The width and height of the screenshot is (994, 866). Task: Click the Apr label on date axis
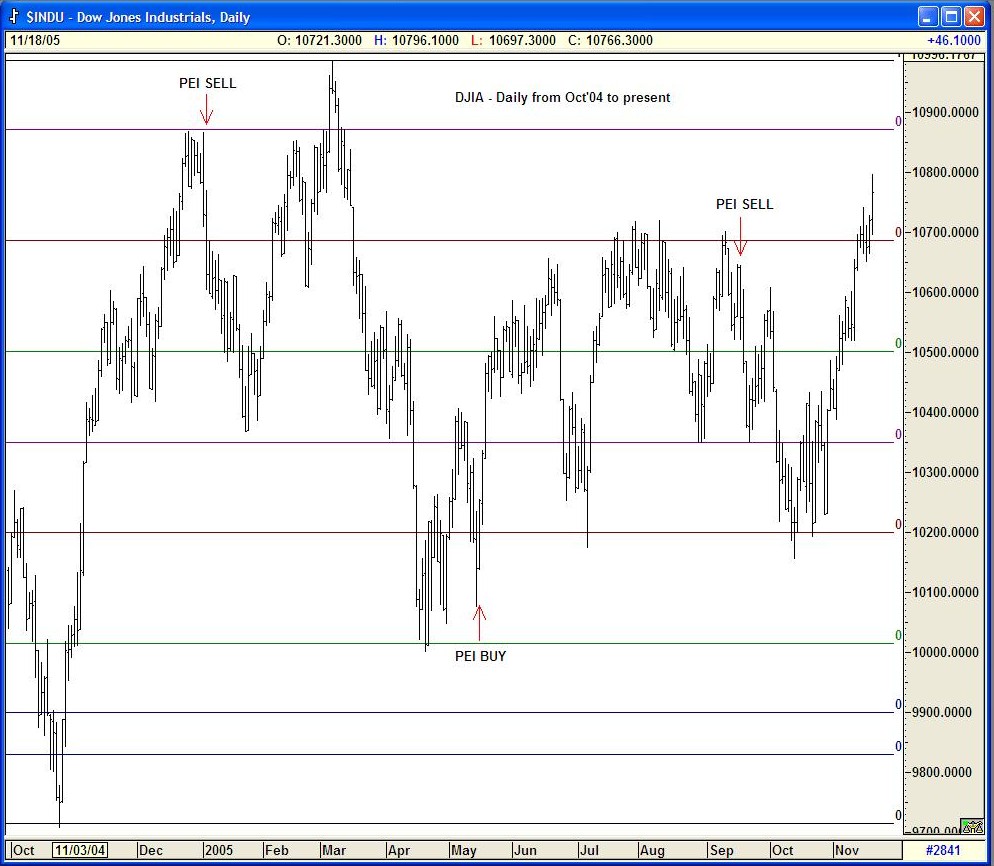pyautogui.click(x=399, y=850)
